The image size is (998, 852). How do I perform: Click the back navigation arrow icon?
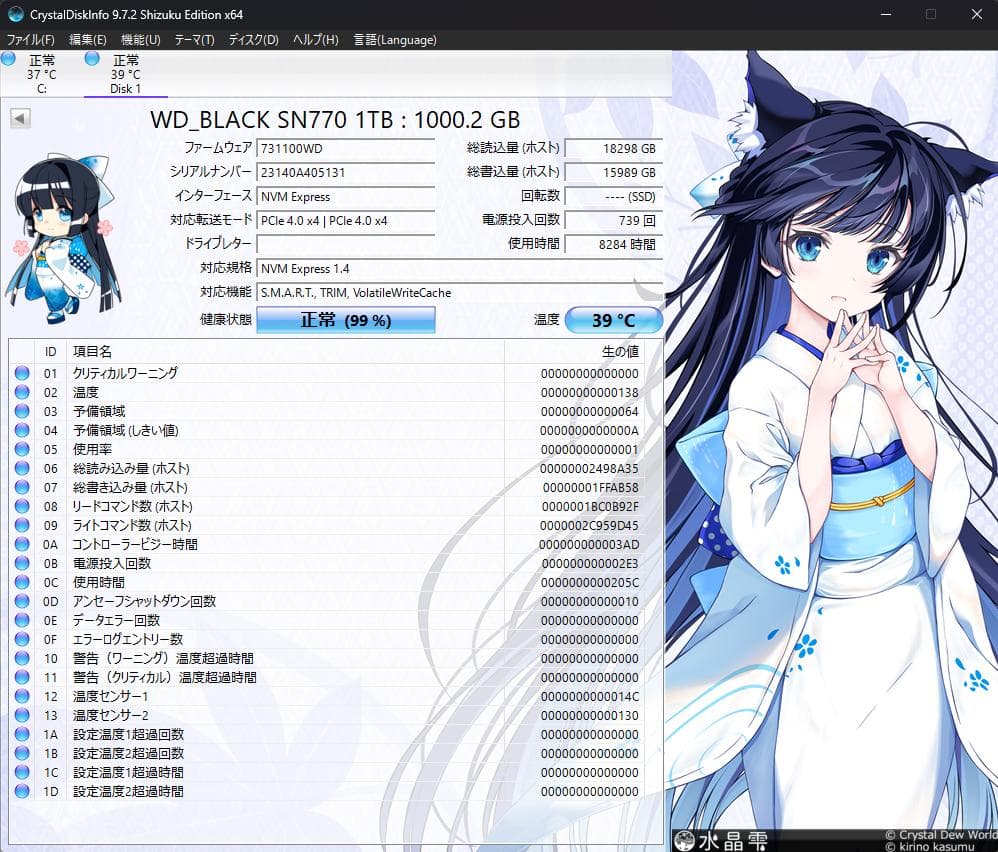20,117
